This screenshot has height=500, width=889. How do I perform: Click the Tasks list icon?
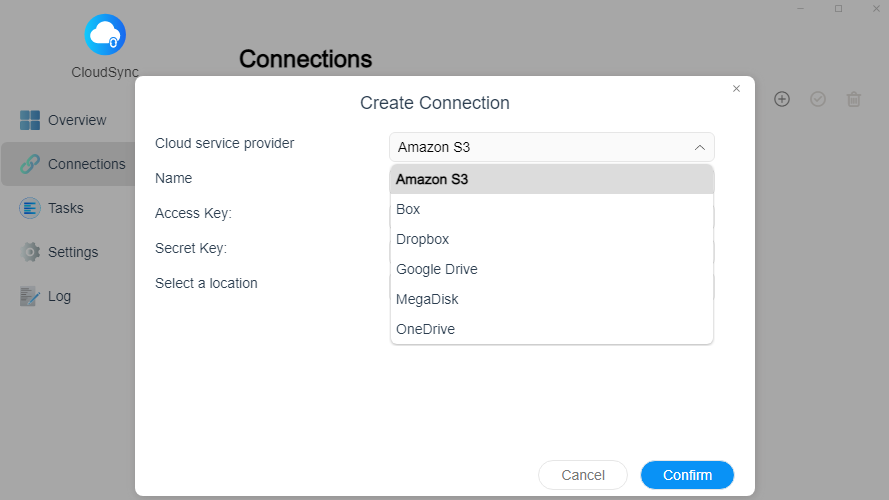30,208
